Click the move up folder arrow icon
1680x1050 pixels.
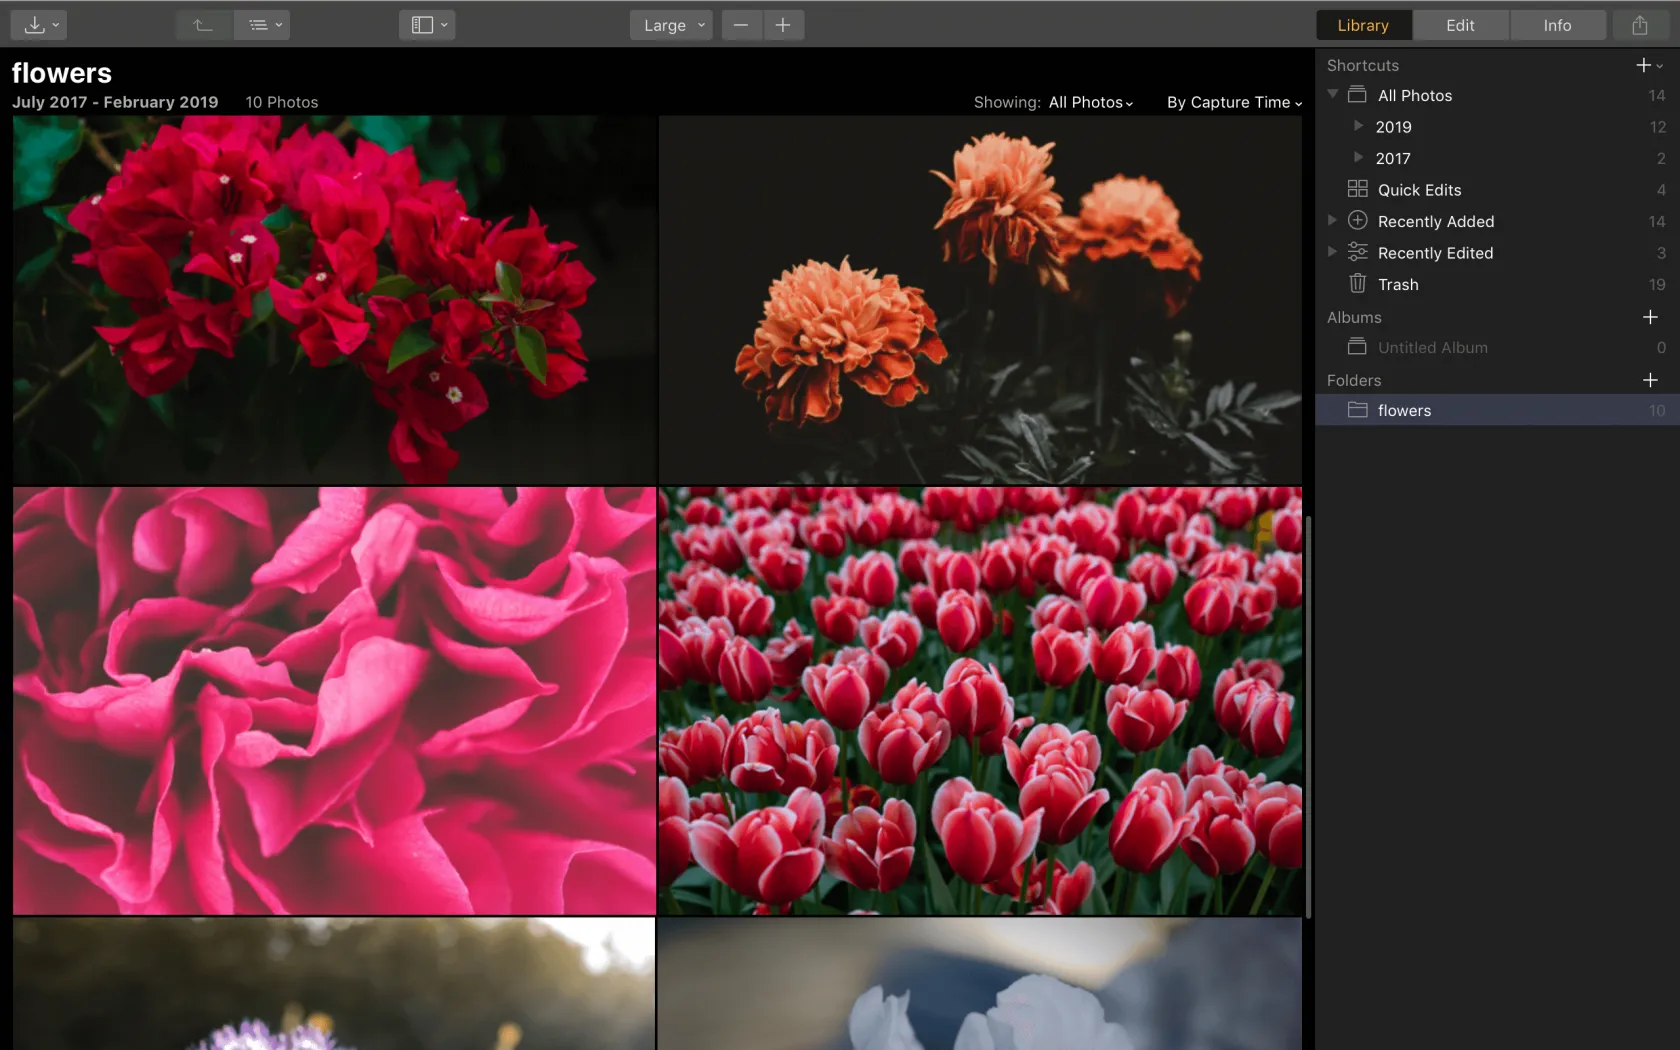click(x=203, y=25)
